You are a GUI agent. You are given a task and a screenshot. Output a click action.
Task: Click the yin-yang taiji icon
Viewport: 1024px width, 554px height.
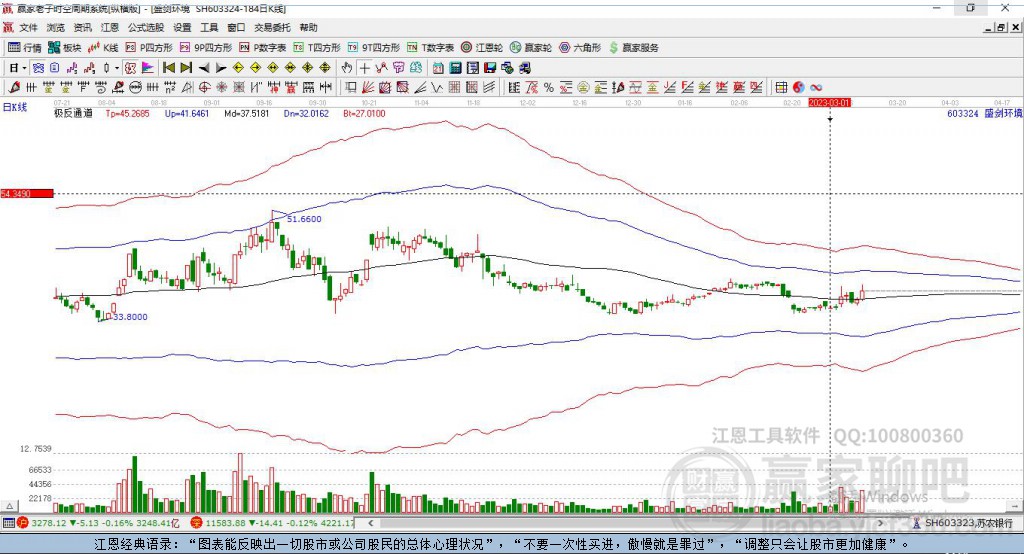[x=799, y=88]
